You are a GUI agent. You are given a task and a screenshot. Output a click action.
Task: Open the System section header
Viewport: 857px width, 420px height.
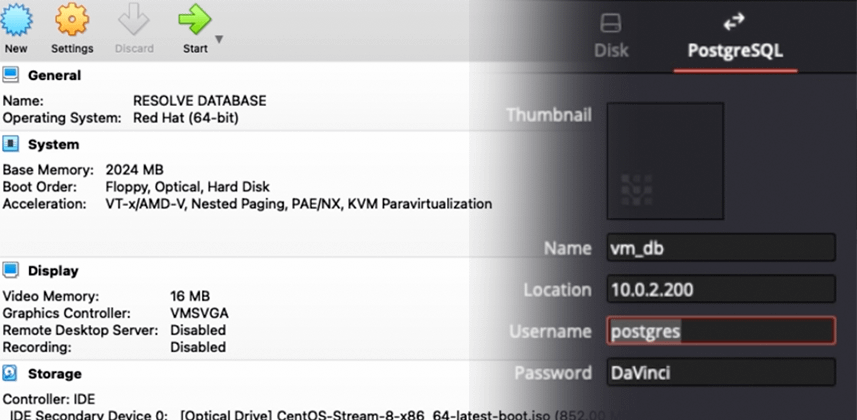[54, 144]
